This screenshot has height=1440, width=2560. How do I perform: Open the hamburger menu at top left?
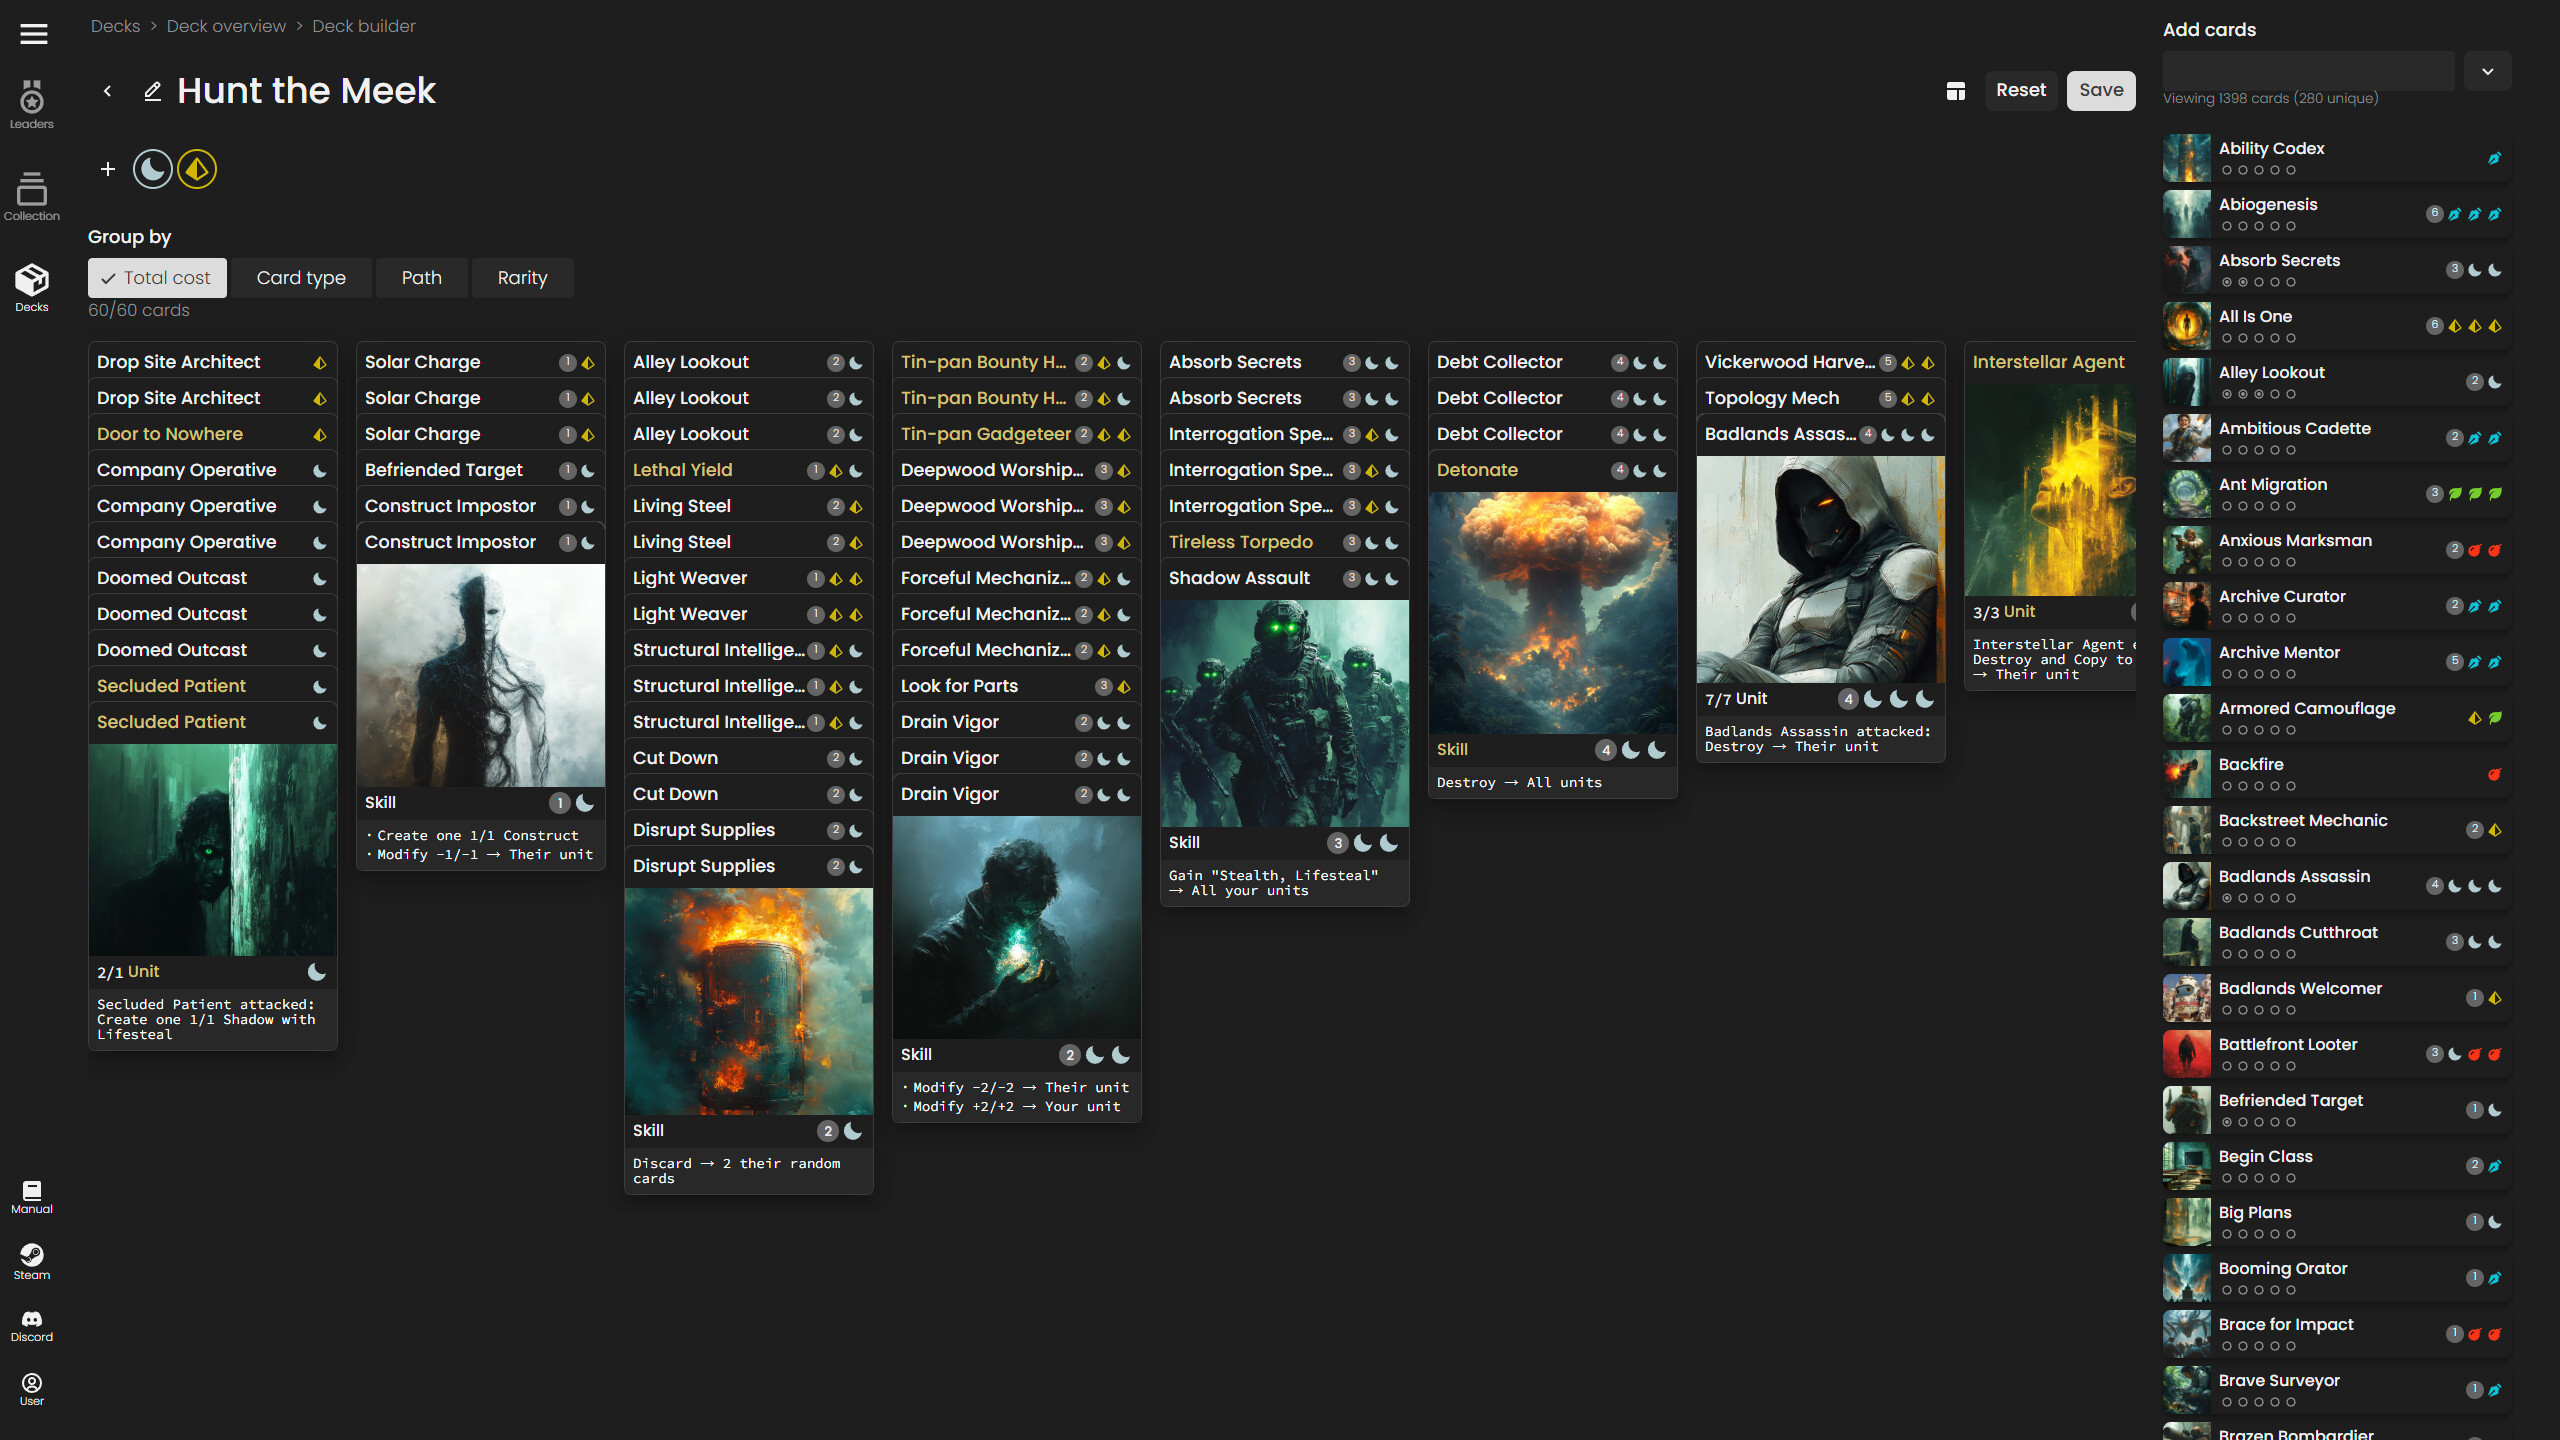pyautogui.click(x=33, y=33)
